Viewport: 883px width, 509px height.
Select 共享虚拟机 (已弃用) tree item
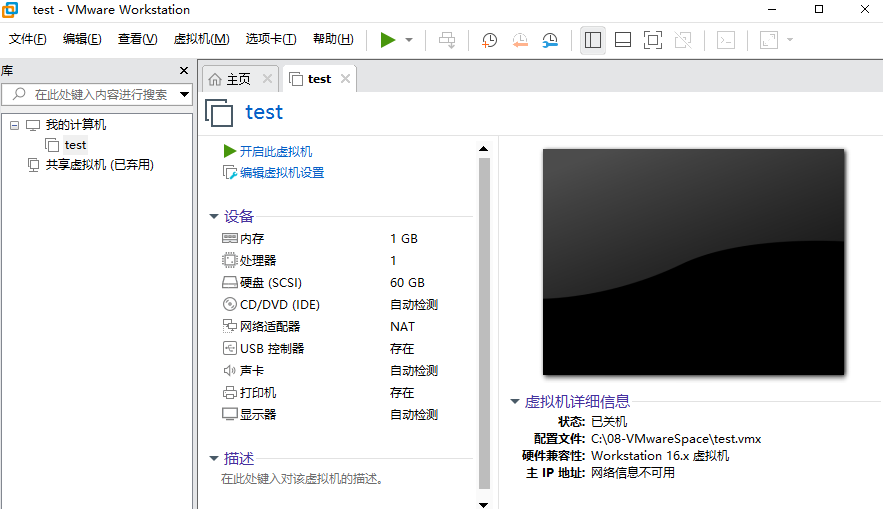pyautogui.click(x=100, y=164)
